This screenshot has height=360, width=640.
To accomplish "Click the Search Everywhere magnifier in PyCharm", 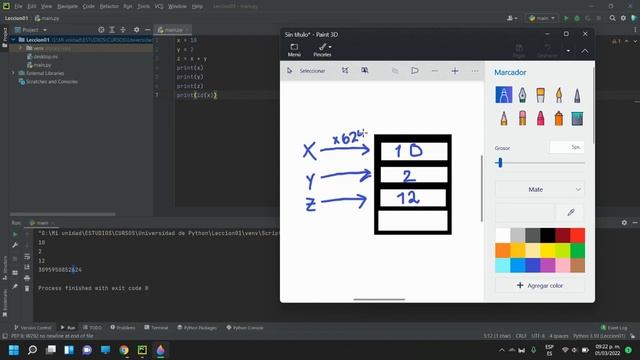I will click(x=612, y=18).
